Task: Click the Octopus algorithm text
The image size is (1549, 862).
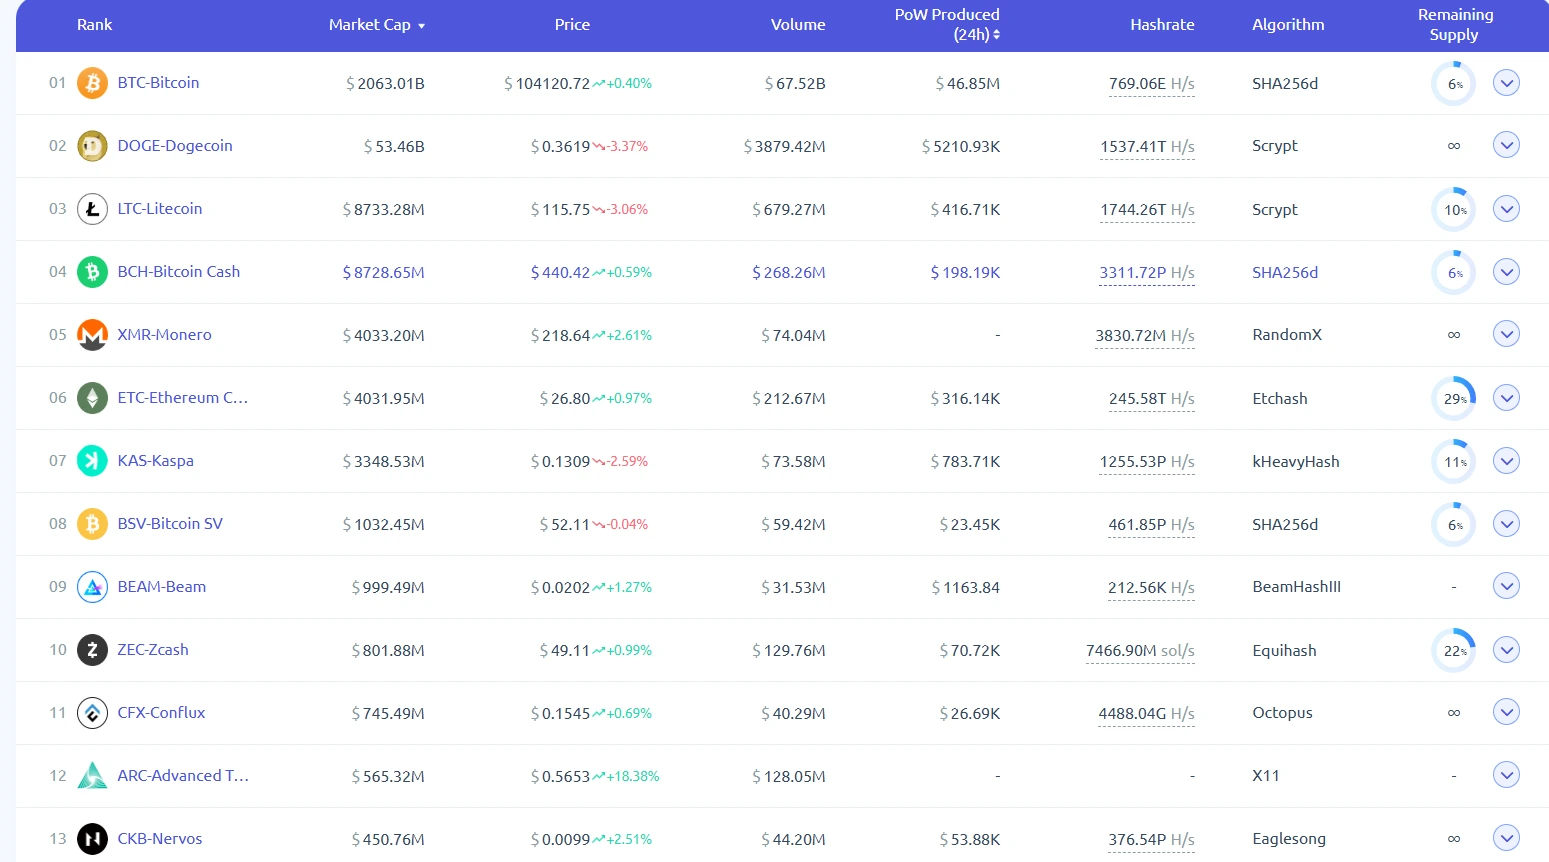Action: 1282,713
